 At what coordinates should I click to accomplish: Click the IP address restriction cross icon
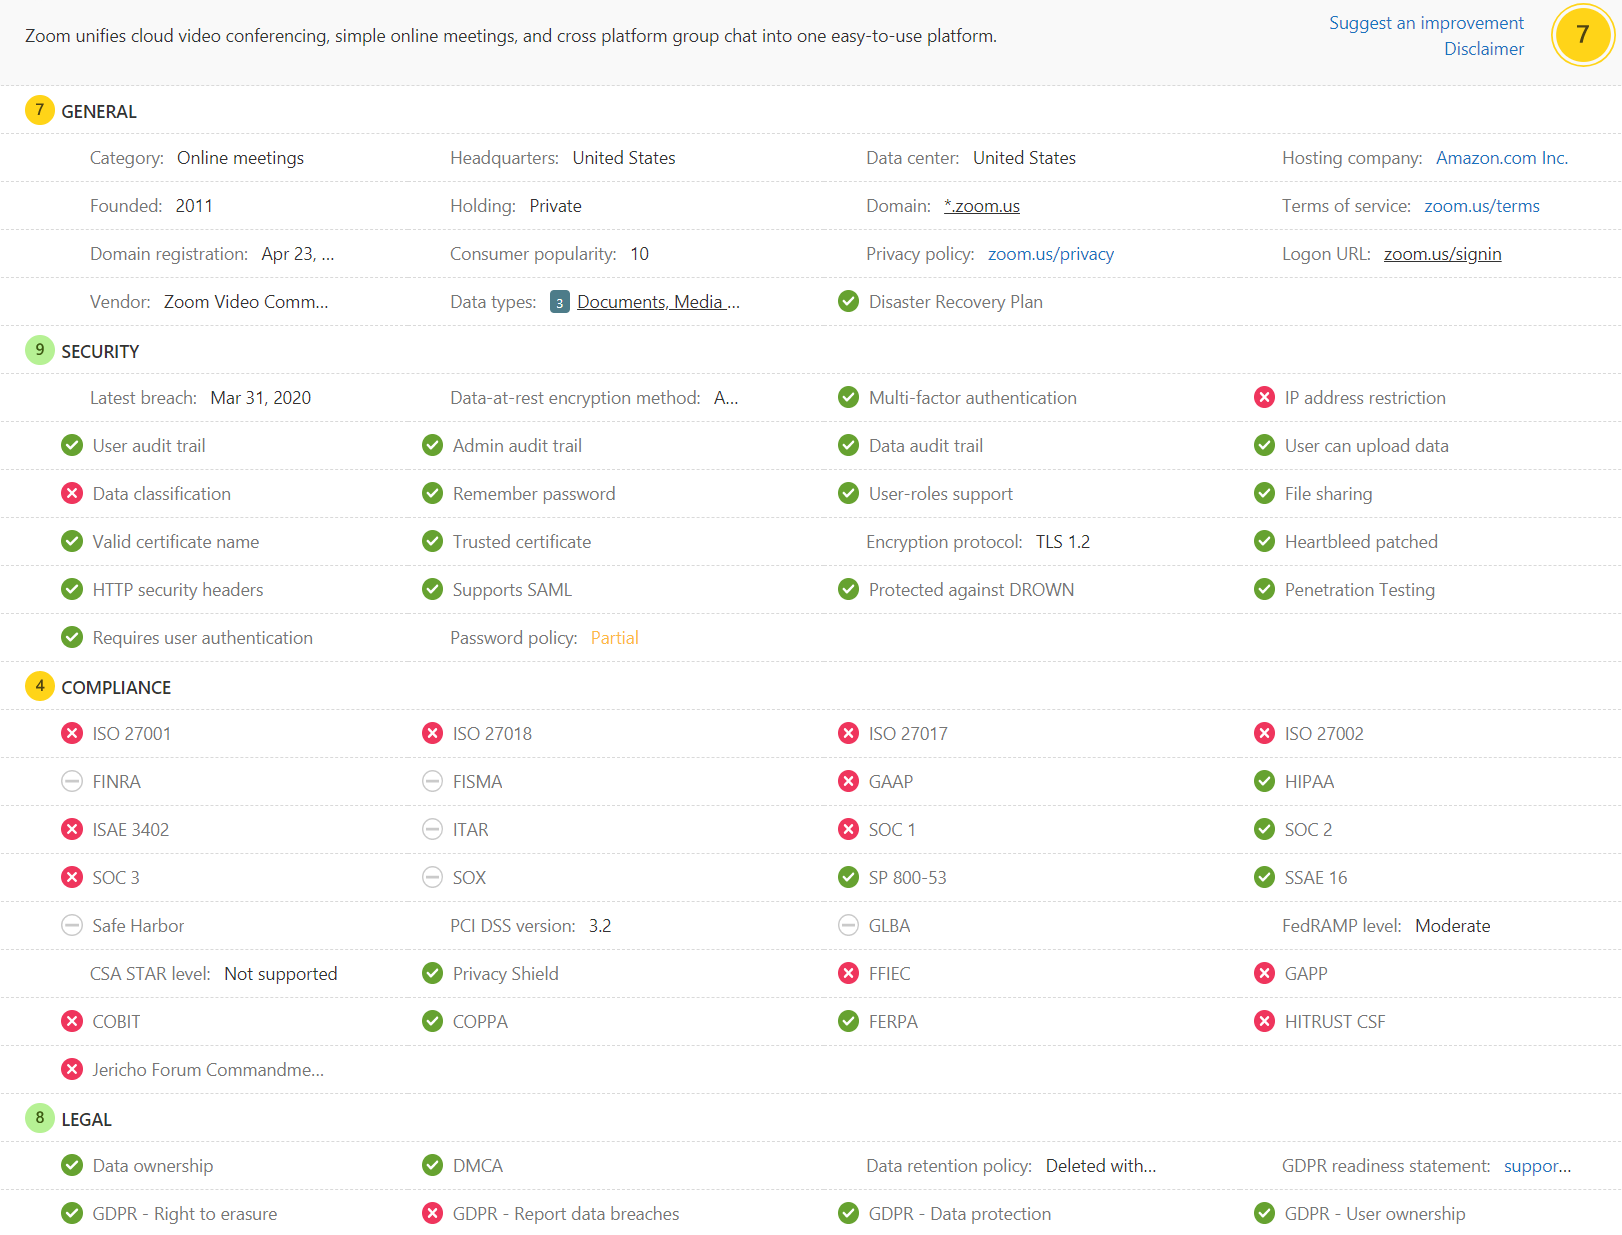tap(1264, 397)
